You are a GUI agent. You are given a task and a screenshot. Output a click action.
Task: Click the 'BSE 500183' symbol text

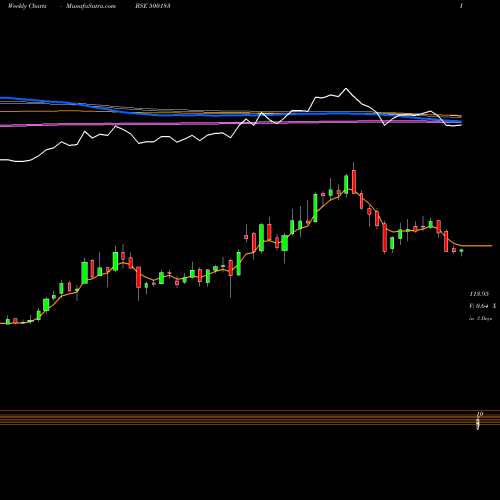(153, 6)
